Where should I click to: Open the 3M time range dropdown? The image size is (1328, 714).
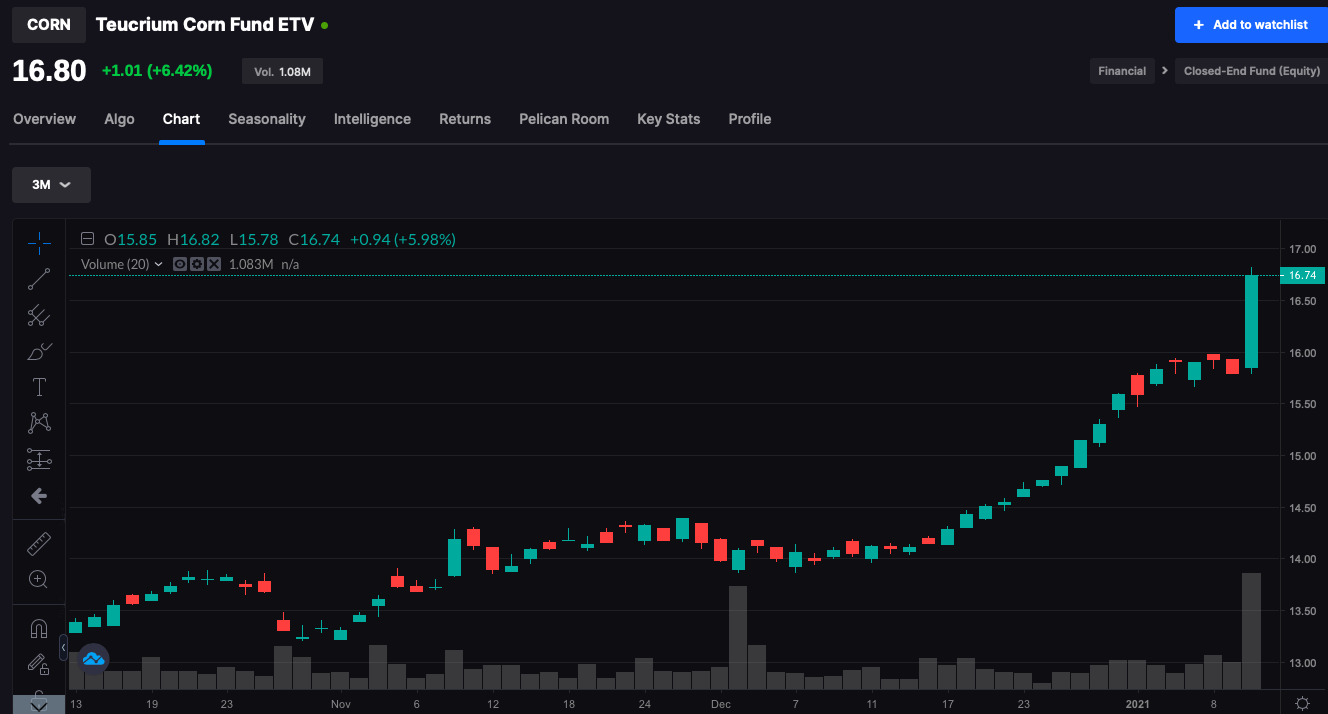point(51,185)
